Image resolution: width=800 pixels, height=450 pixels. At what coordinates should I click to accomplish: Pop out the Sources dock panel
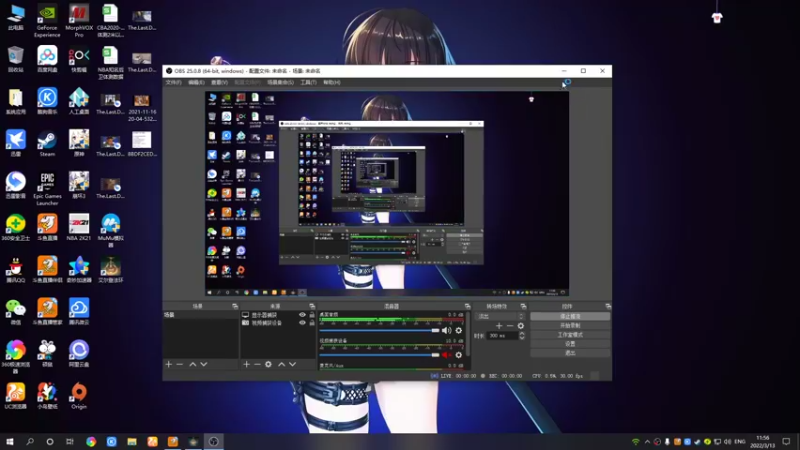tap(312, 306)
